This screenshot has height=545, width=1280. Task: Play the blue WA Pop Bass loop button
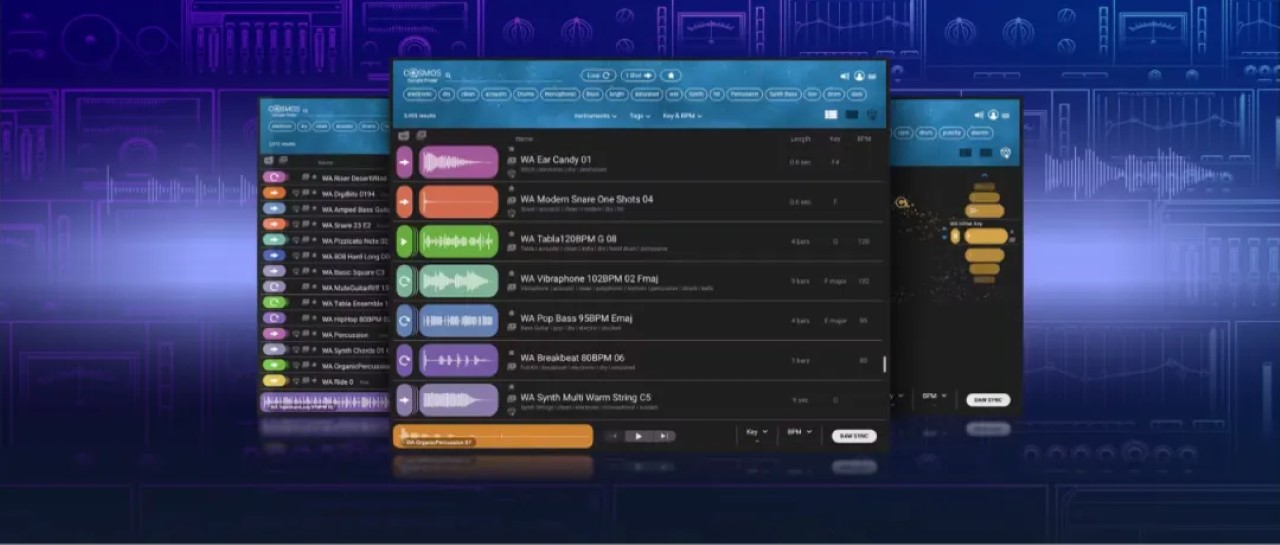point(404,320)
